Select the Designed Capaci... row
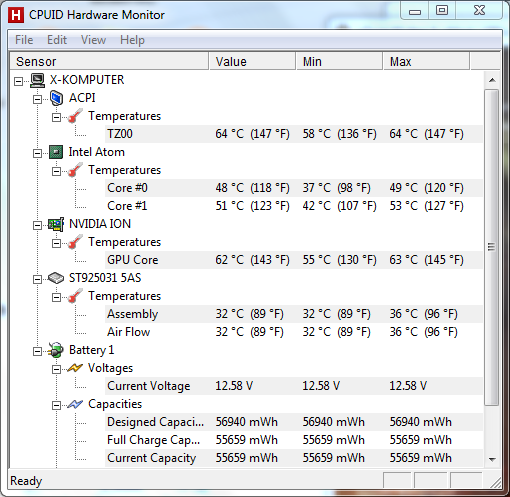The image size is (510, 497). tap(294, 422)
